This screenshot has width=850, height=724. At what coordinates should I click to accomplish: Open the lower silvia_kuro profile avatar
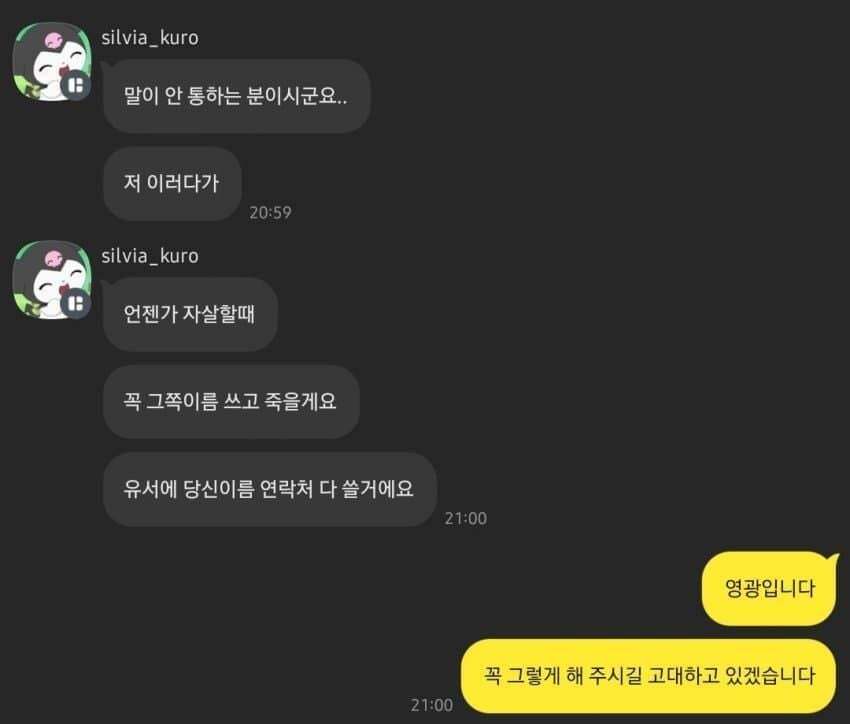click(51, 280)
